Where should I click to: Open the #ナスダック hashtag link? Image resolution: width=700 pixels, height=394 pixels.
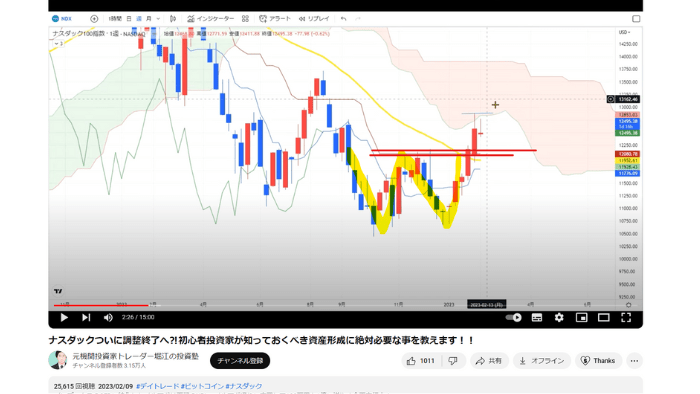243,386
